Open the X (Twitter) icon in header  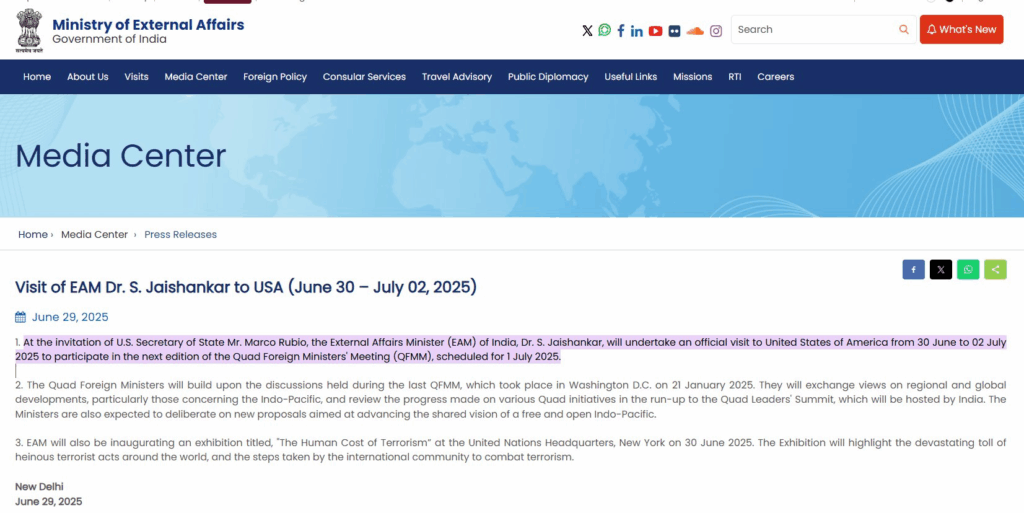click(587, 30)
